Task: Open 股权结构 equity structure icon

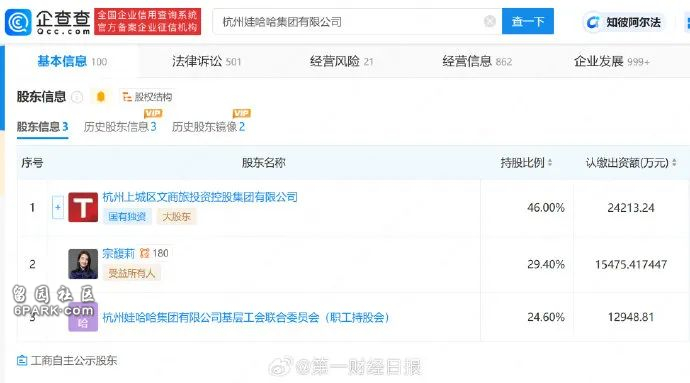Action: pos(127,97)
